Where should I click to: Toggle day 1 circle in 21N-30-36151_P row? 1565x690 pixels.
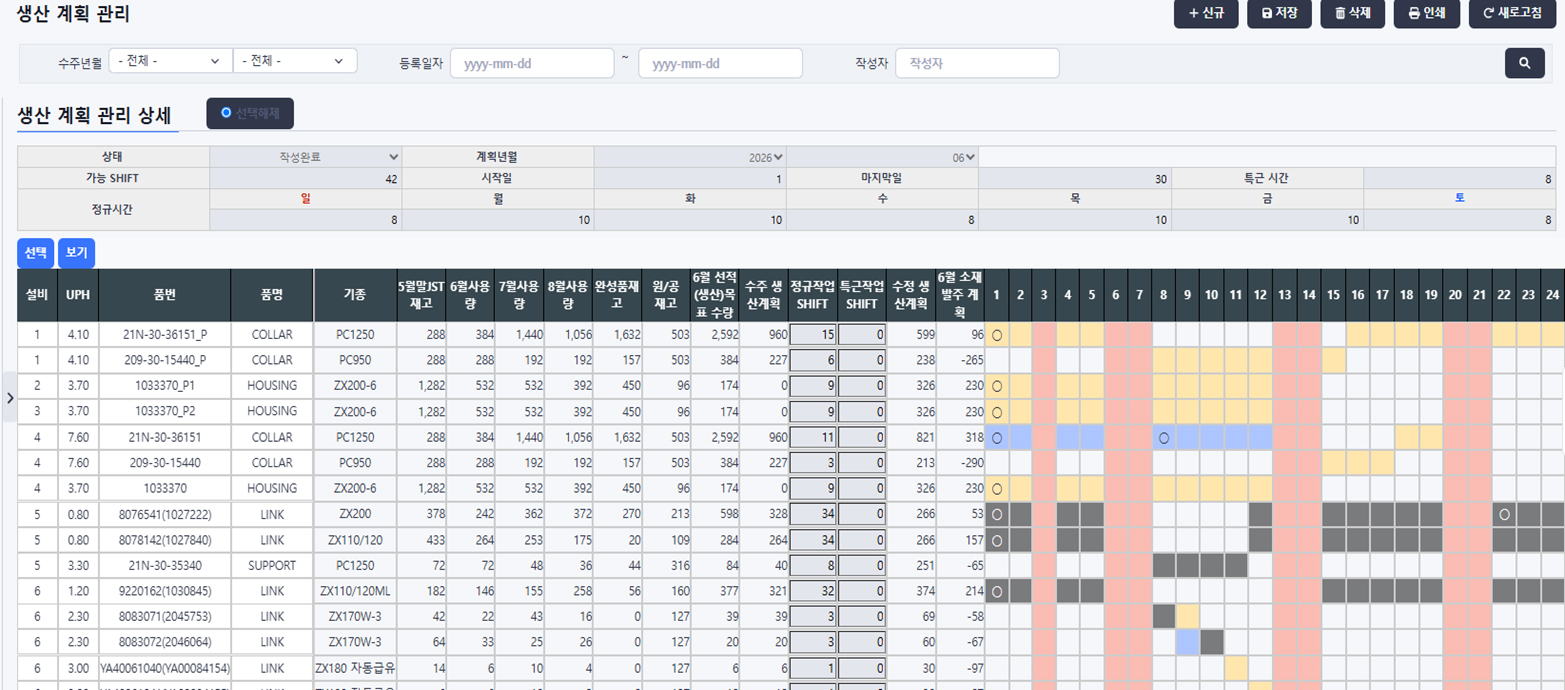click(x=996, y=334)
